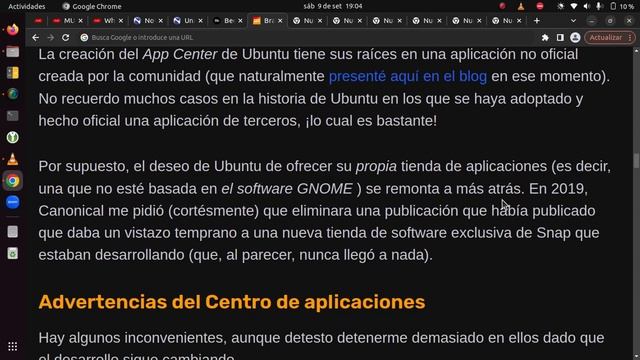The width and height of the screenshot is (640, 360).
Task: Click the volume speaker icon
Action: click(x=587, y=6)
